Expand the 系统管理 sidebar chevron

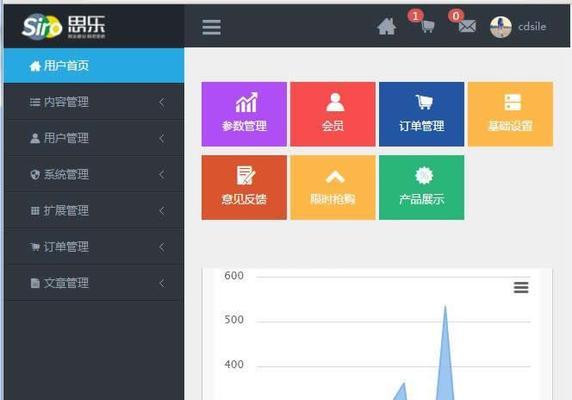coord(162,174)
